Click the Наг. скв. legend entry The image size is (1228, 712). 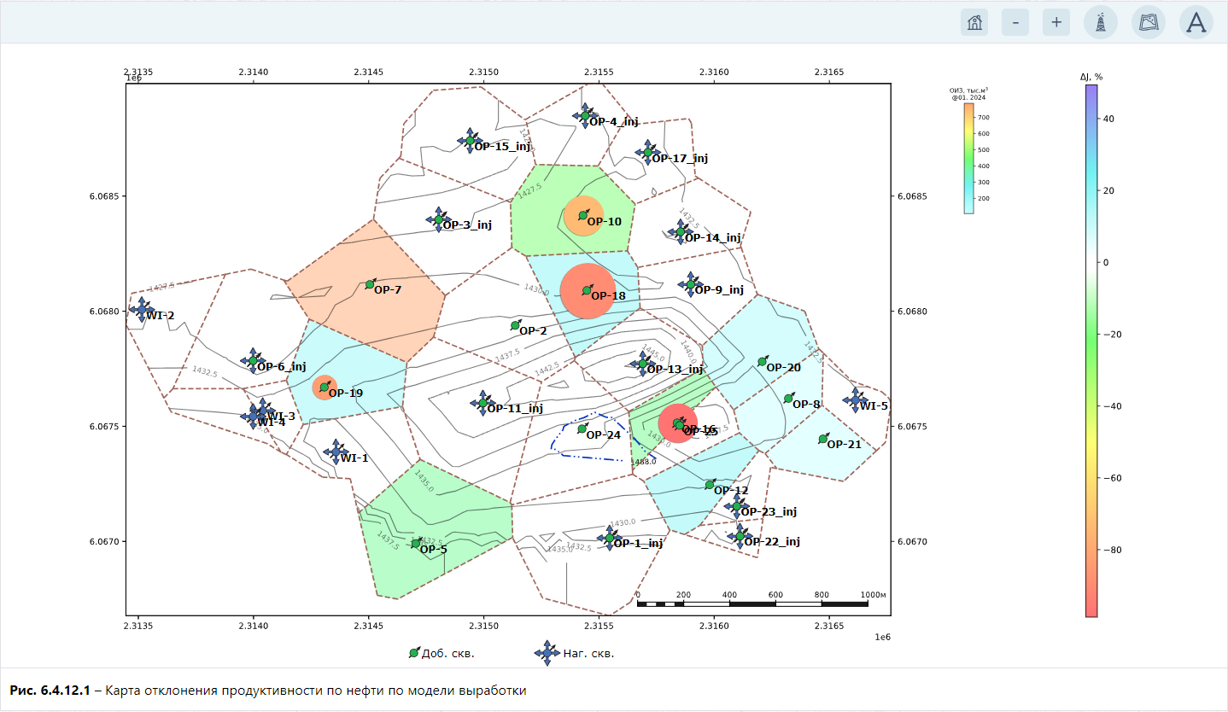click(574, 654)
